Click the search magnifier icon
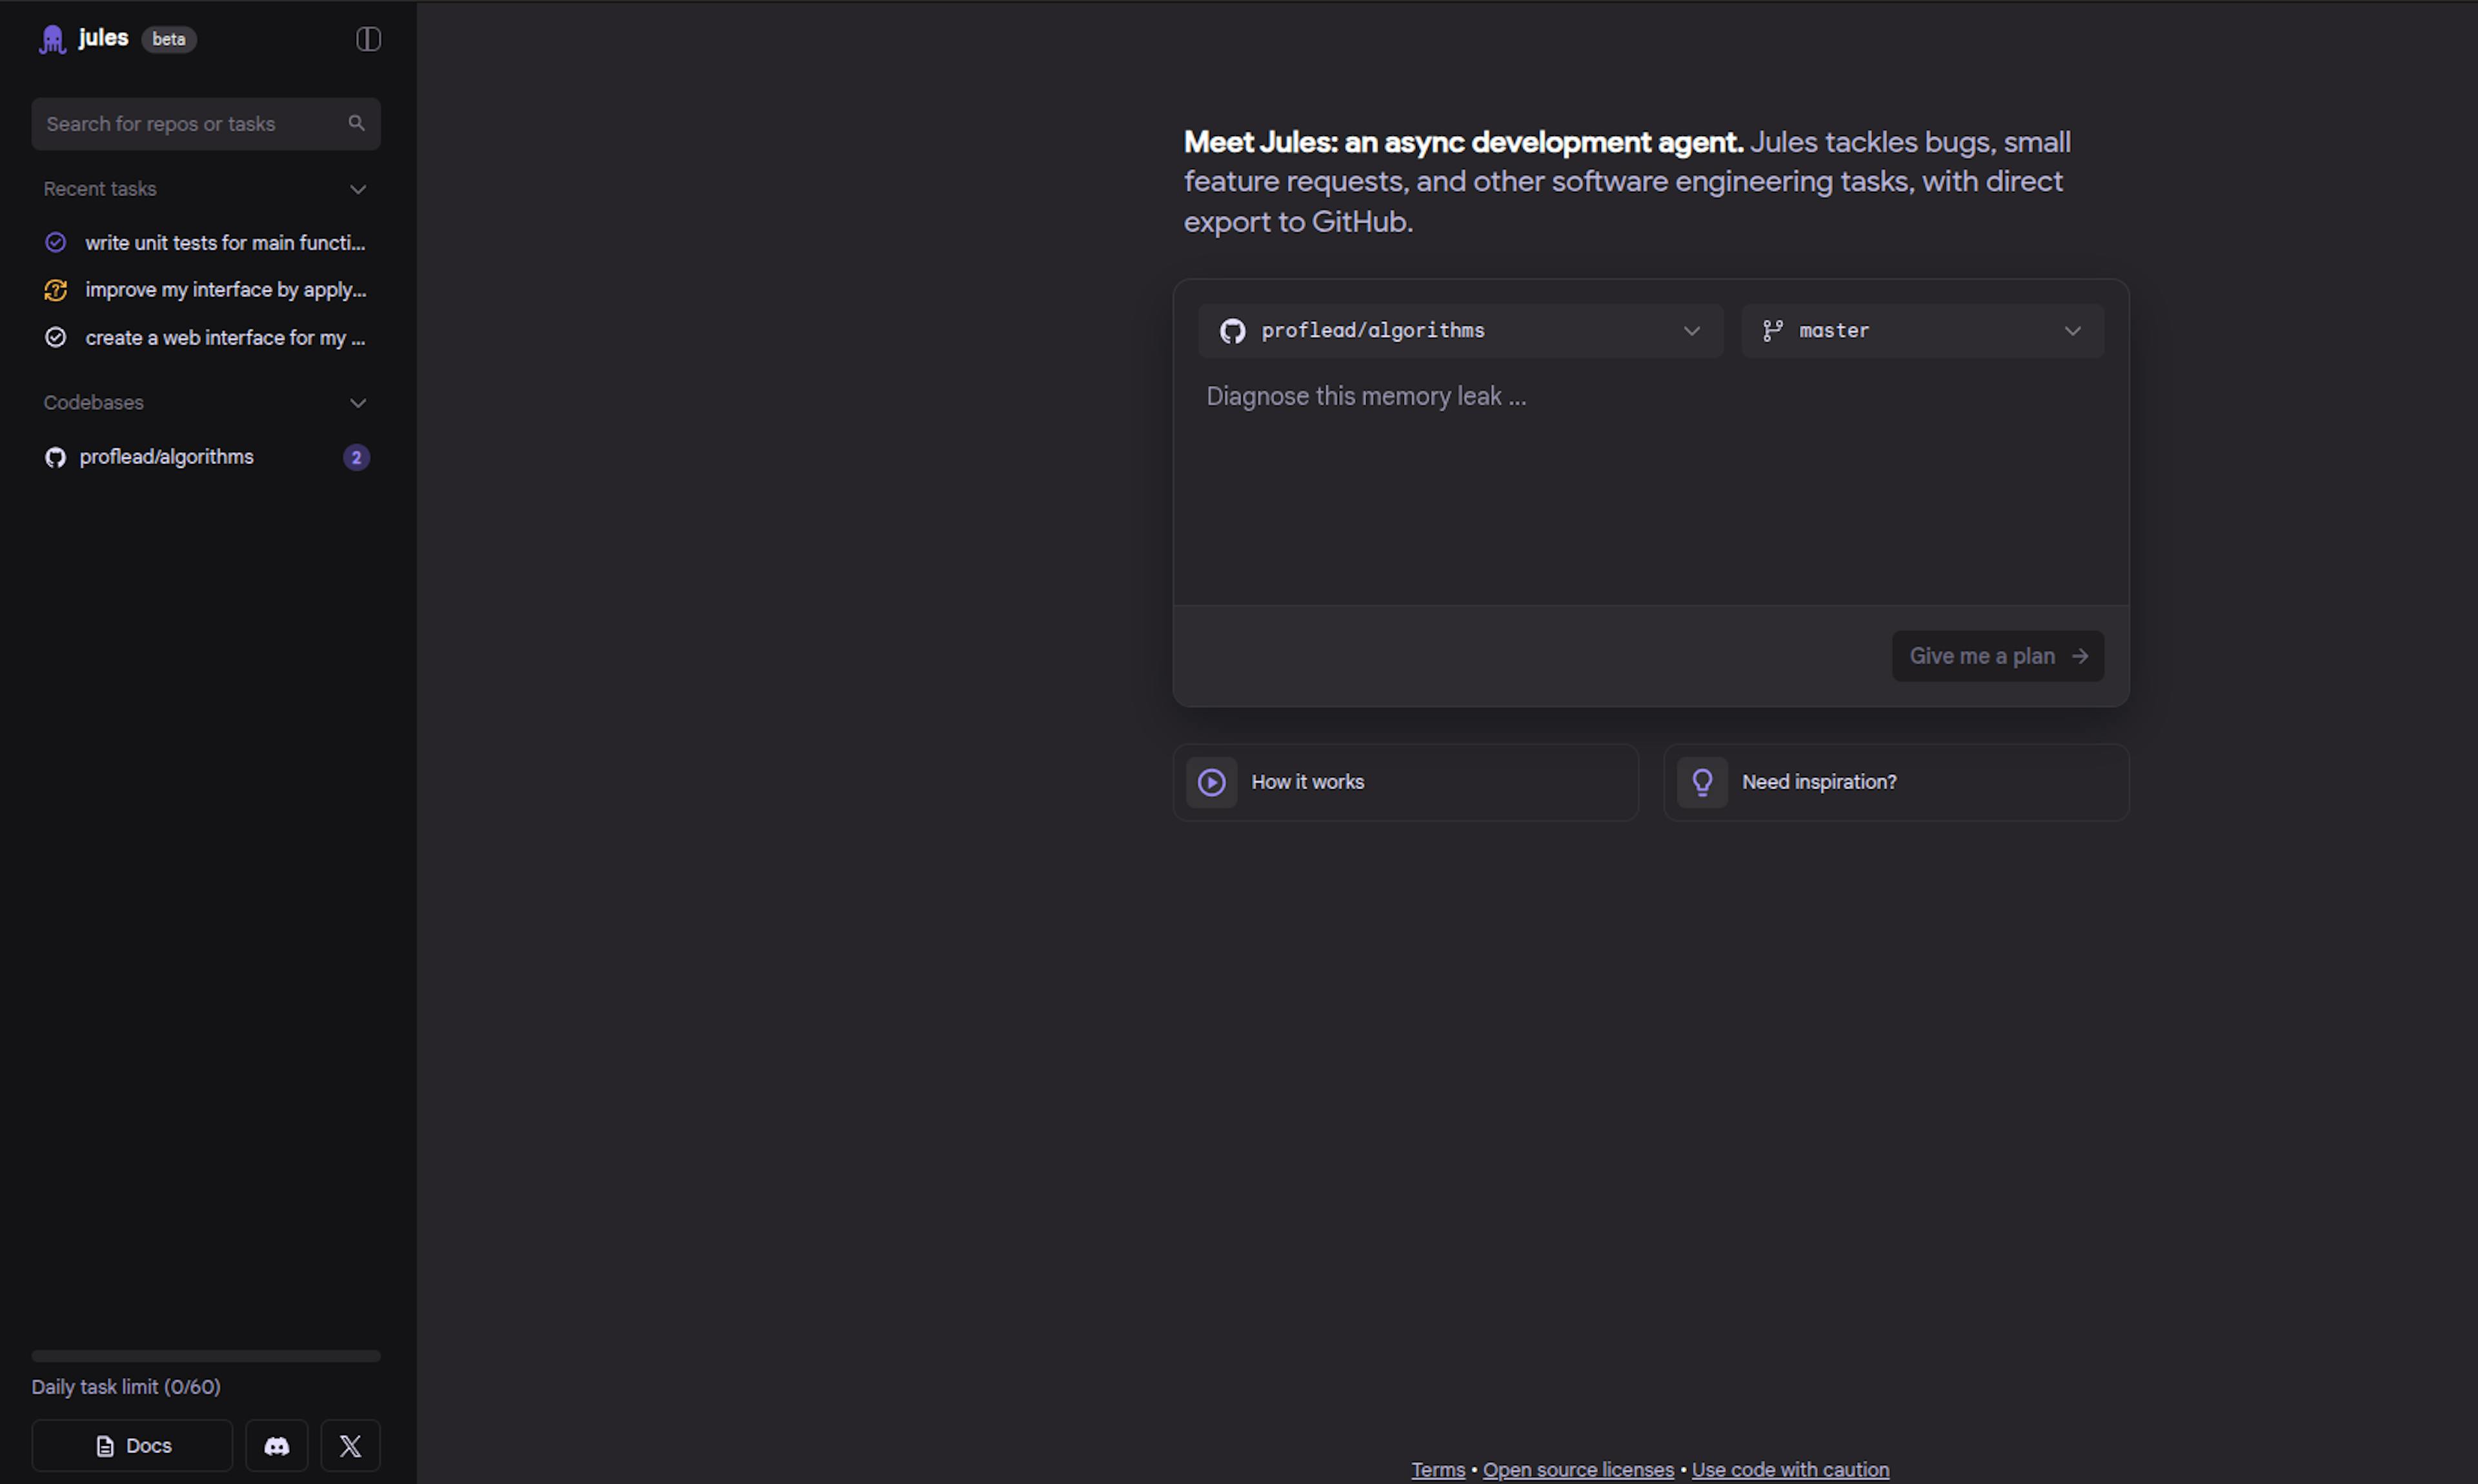Viewport: 2478px width, 1484px height. [356, 123]
